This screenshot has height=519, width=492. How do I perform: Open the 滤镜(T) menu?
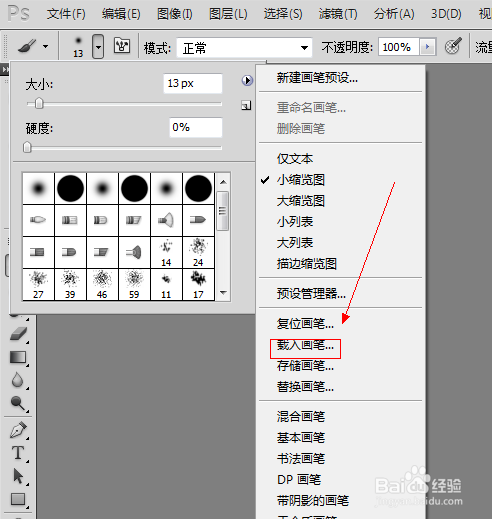point(338,14)
